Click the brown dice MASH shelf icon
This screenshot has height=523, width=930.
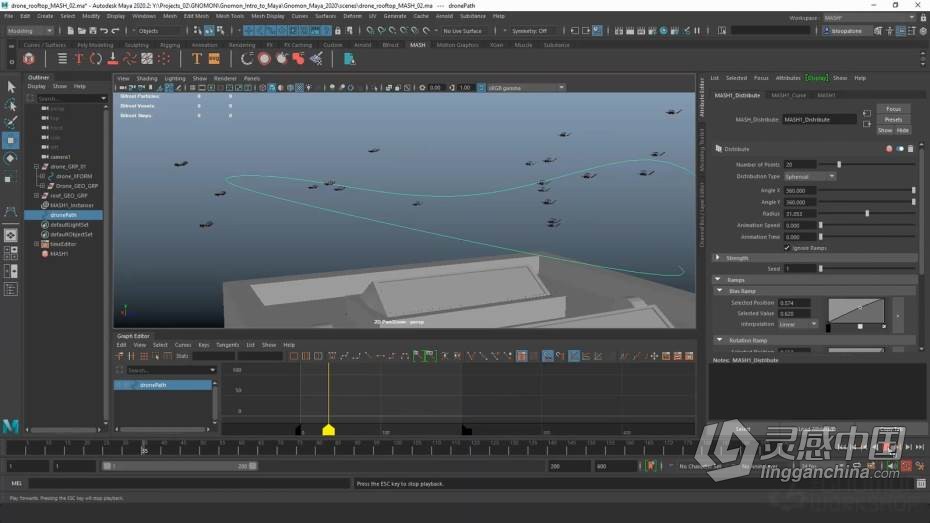[x=214, y=59]
